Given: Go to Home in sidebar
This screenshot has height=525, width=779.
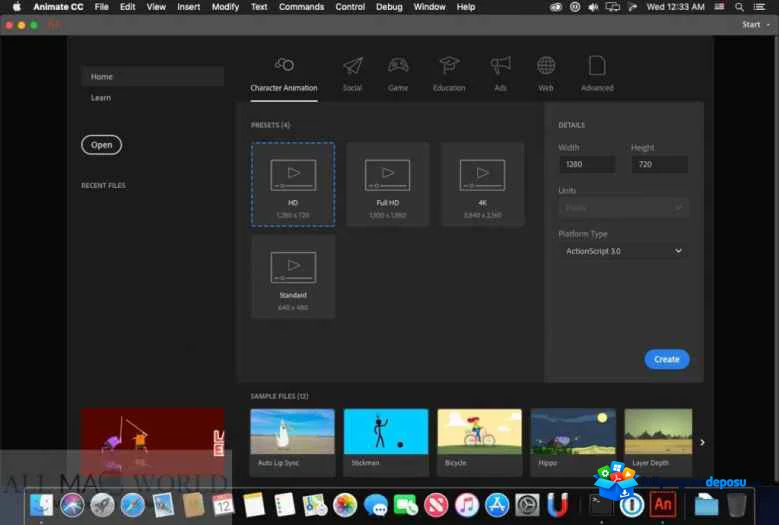Looking at the screenshot, I should [153, 76].
